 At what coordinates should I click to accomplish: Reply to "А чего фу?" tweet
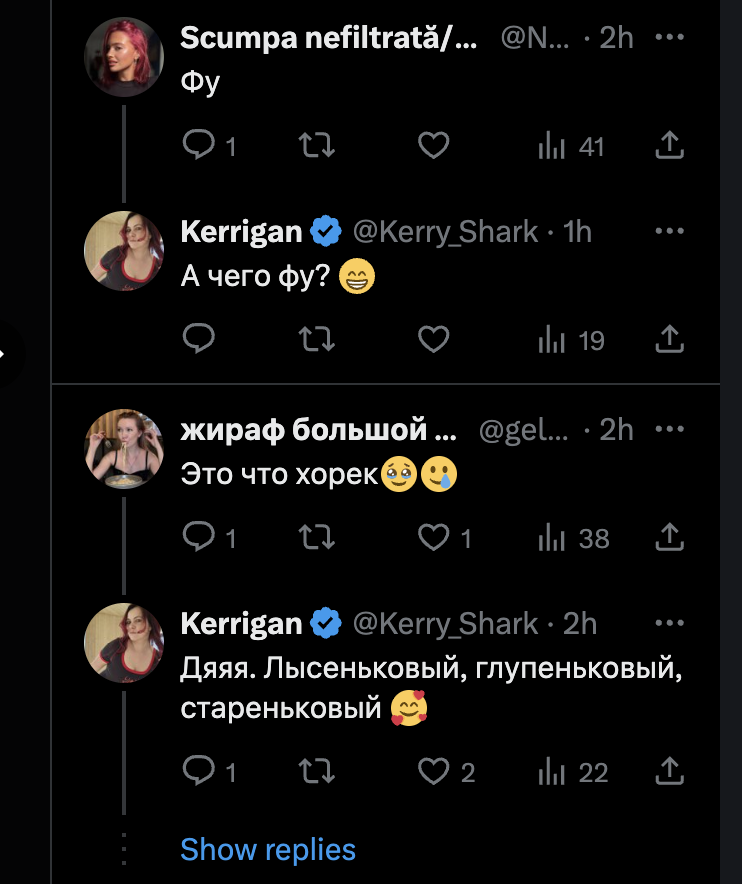click(x=199, y=340)
